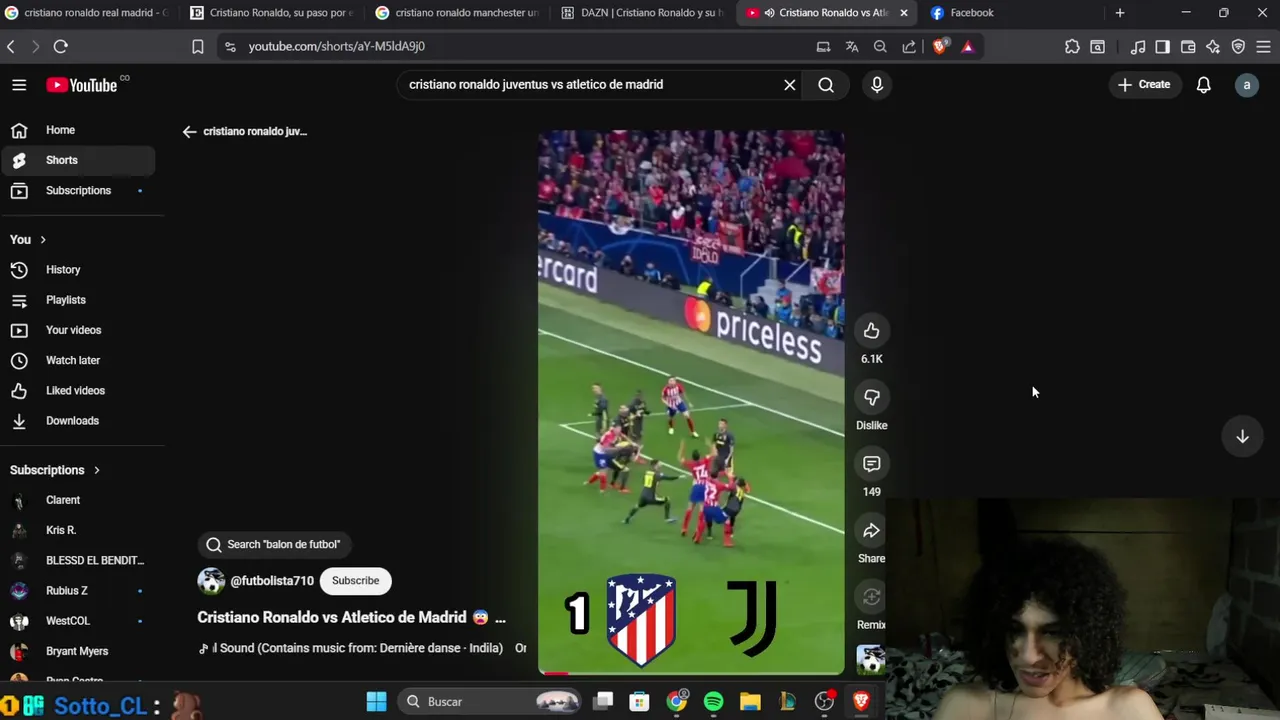
Task: Click the YouTube search magnifier button
Action: 826,85
